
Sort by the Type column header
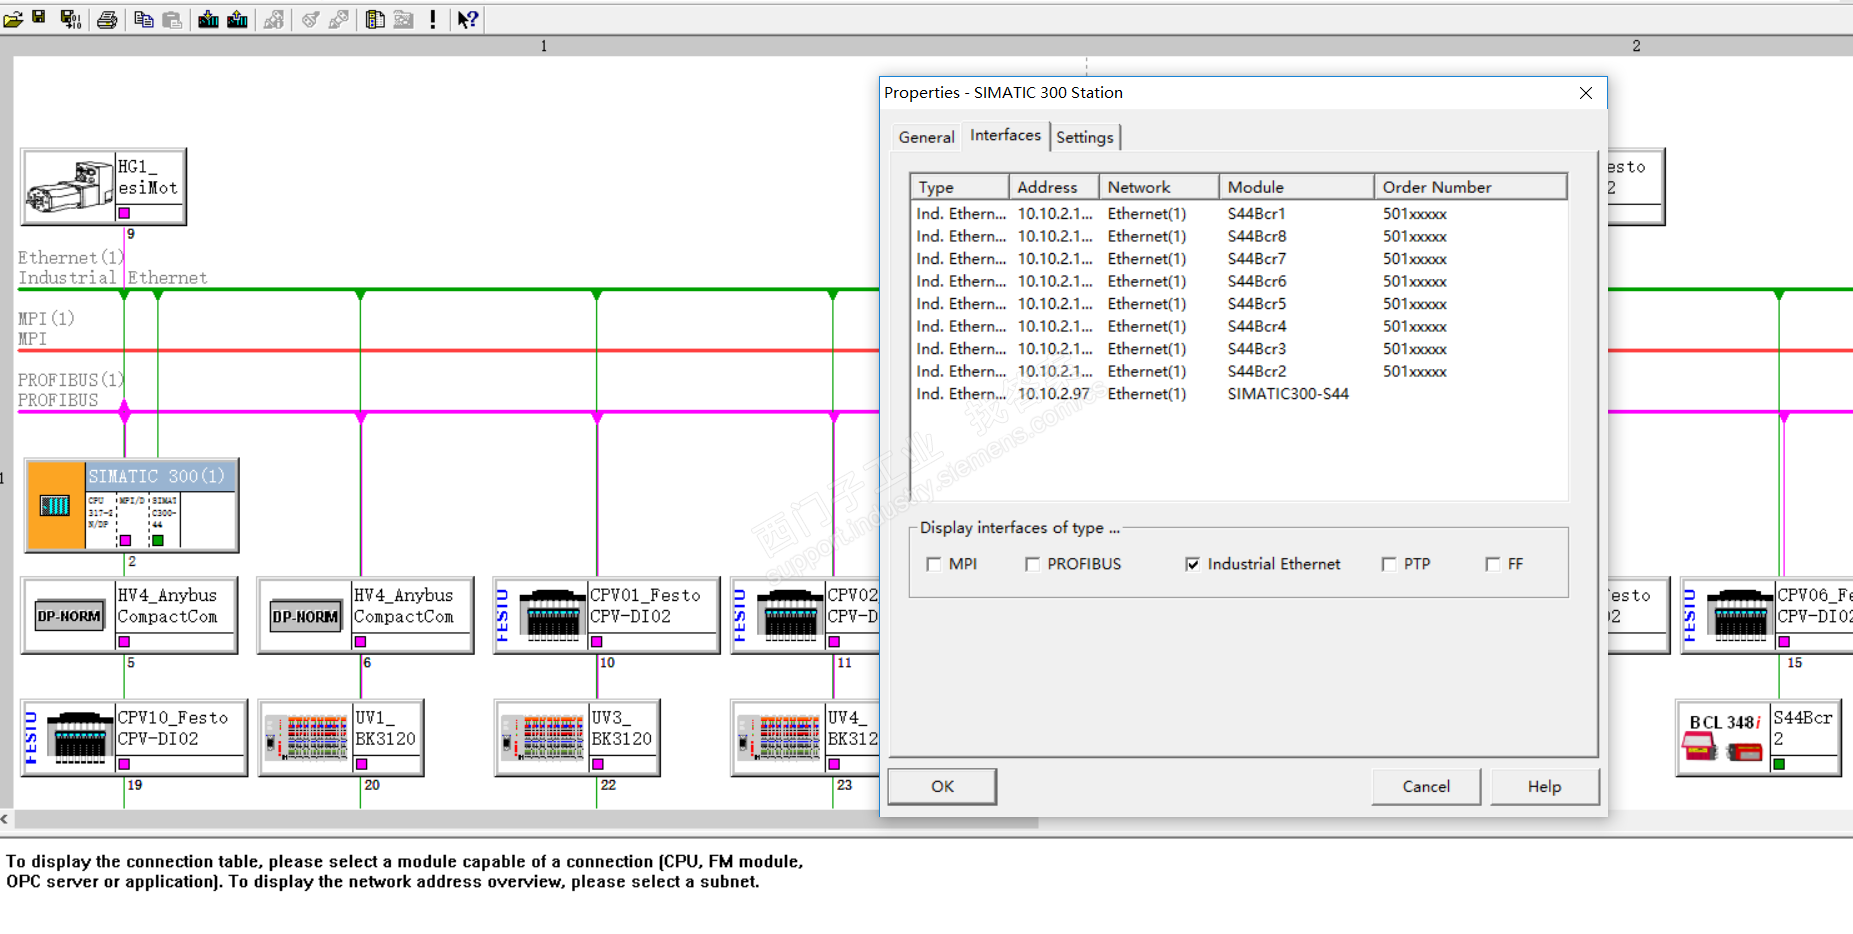pyautogui.click(x=960, y=187)
